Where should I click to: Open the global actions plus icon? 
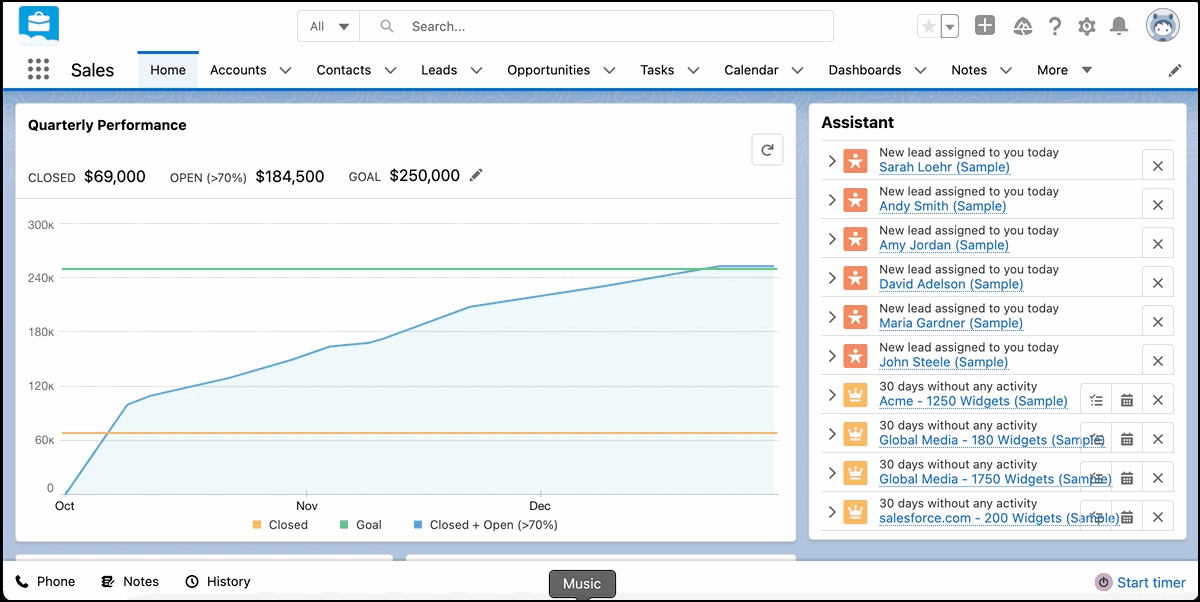click(985, 27)
